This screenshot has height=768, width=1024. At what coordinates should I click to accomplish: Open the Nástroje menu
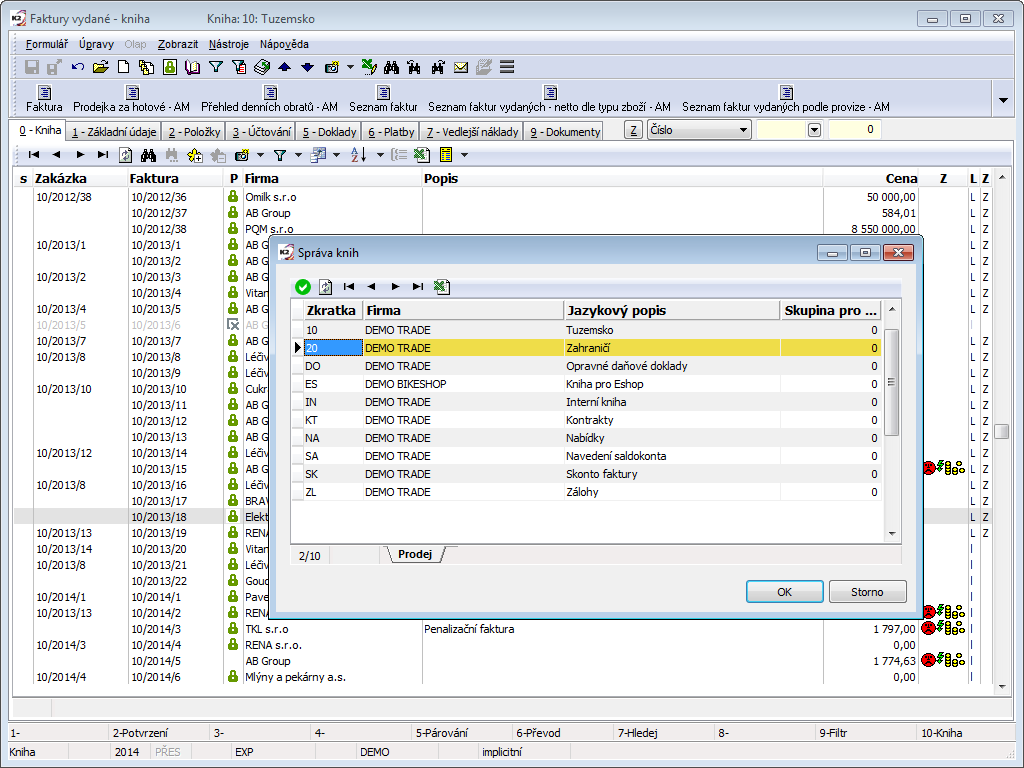coord(229,44)
